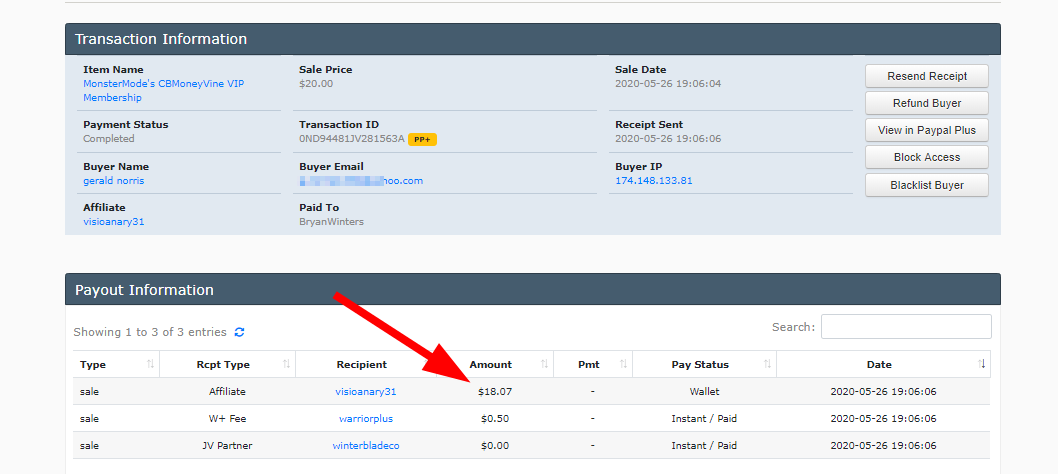
Task: Sort table by Pay Status column
Action: 704,365
